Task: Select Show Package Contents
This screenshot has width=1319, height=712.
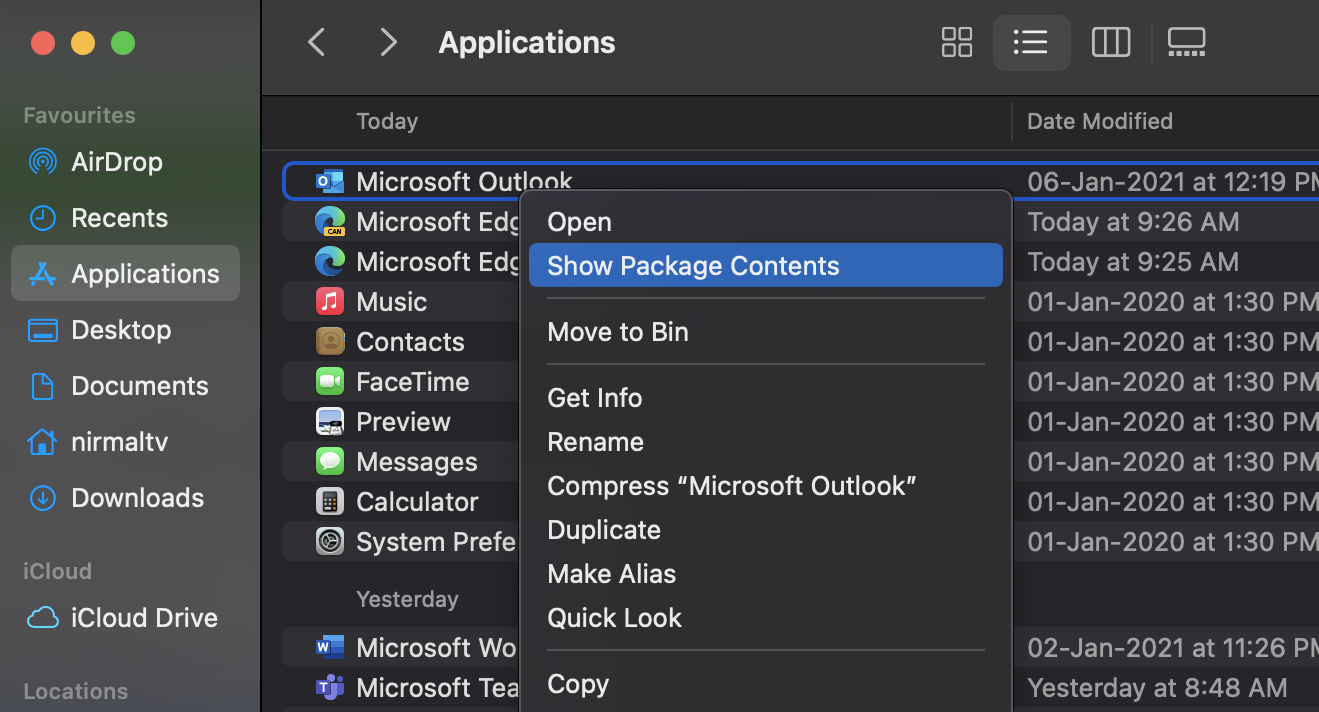Action: [765, 265]
